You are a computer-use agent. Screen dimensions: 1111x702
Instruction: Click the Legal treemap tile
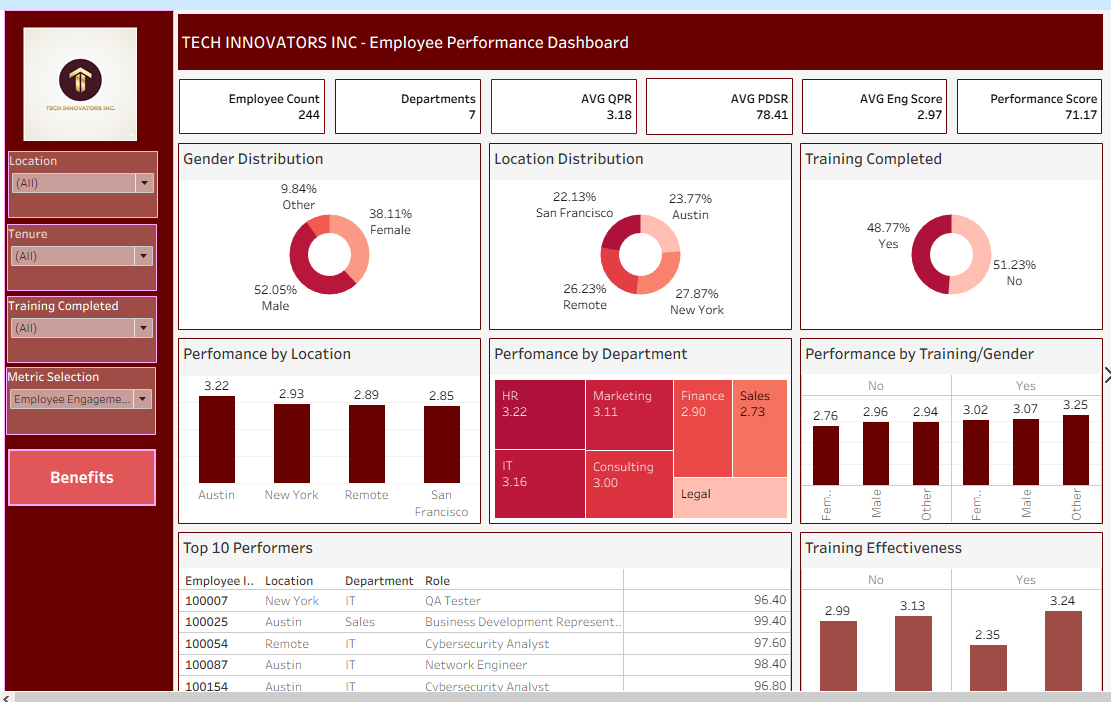[x=731, y=498]
